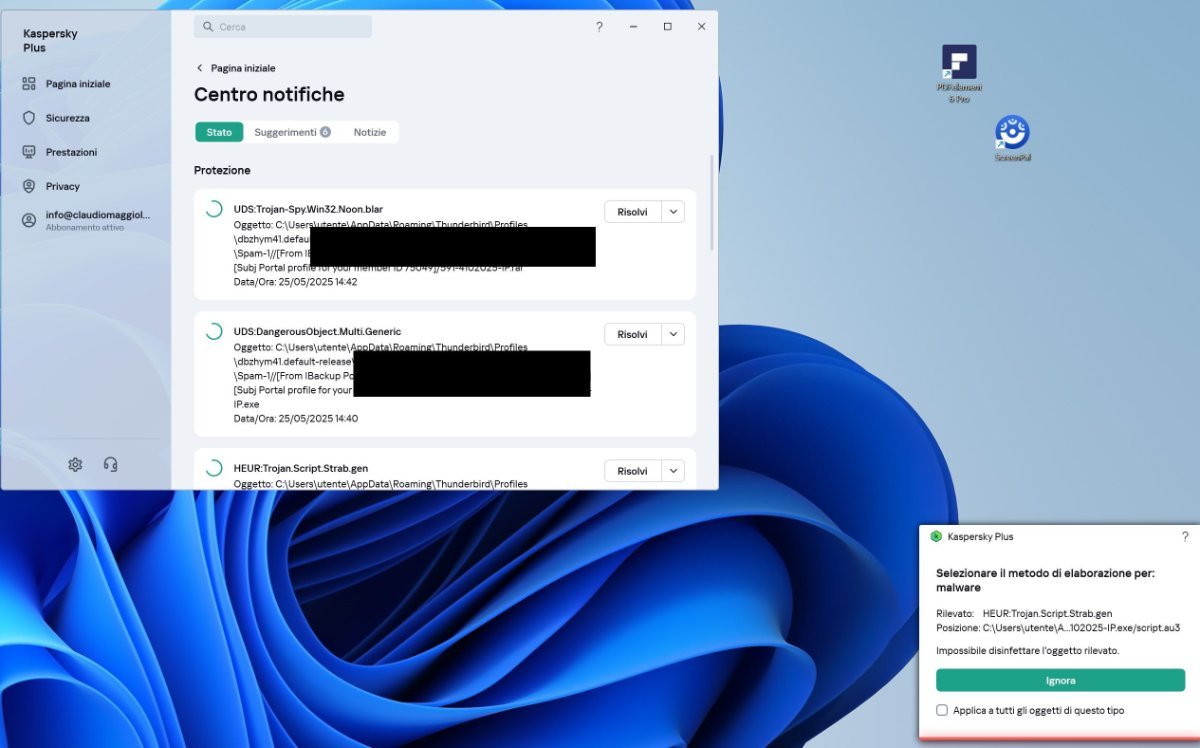This screenshot has width=1200, height=748.
Task: Click the Privacy badge icon
Action: pos(29,186)
